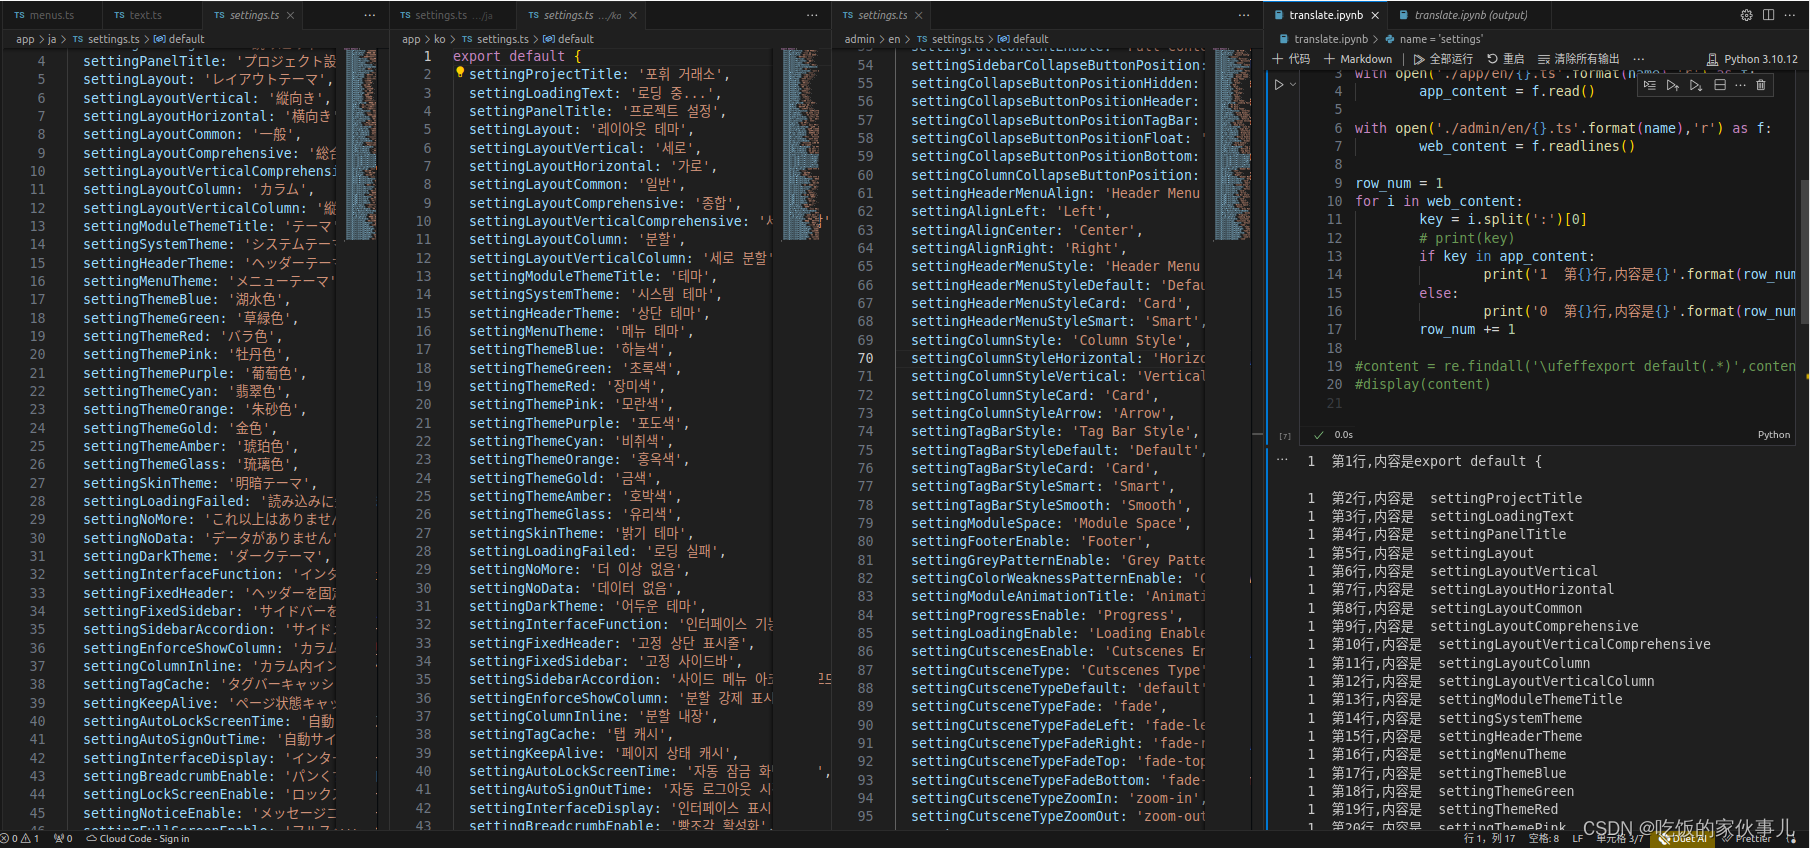Open the run cell options dropdown arrow
This screenshot has height=848, width=1811.
click(x=1293, y=85)
